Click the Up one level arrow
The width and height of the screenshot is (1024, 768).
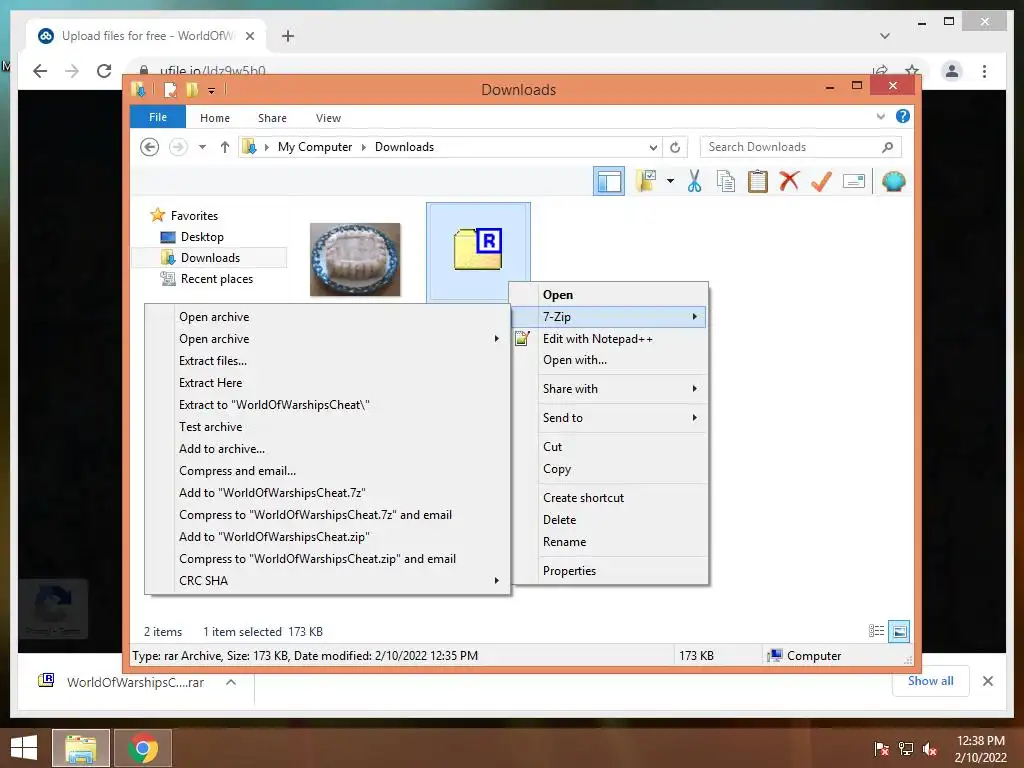click(225, 147)
